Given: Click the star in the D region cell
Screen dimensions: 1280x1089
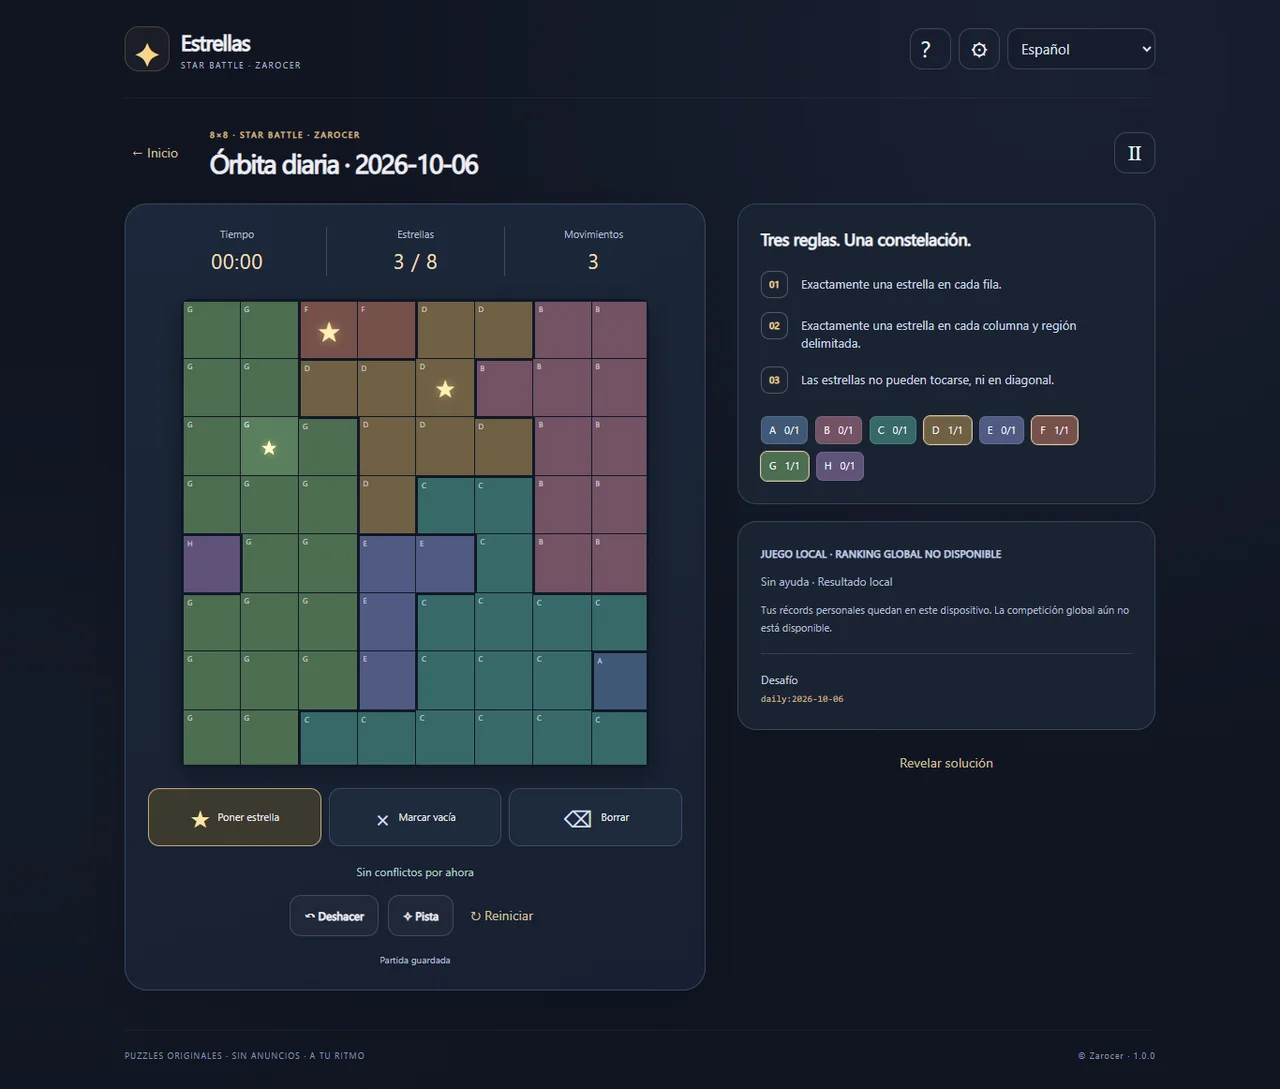Looking at the screenshot, I should (x=445, y=389).
